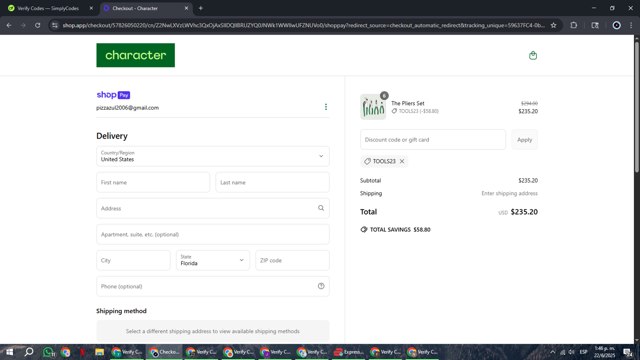Image resolution: width=640 pixels, height=360 pixels.
Task: Click the address search magnifier icon
Action: click(x=321, y=208)
